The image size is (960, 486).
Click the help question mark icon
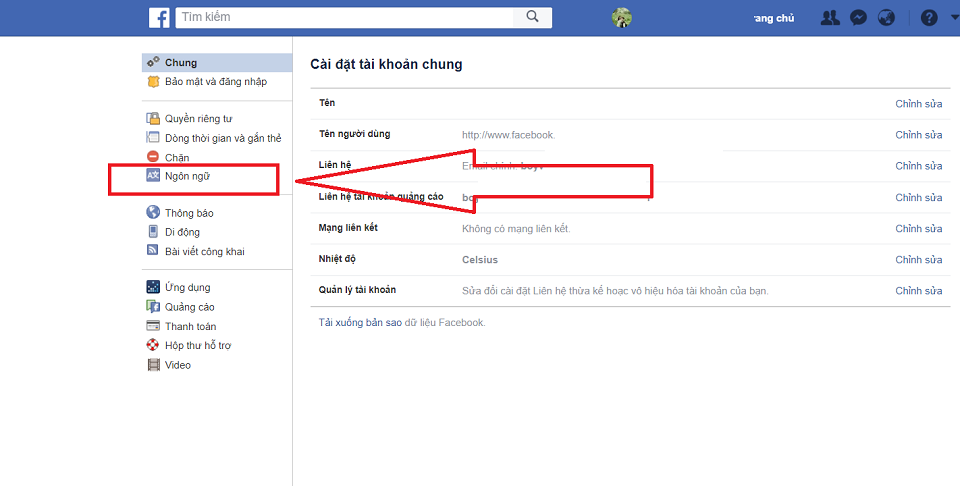coord(929,18)
